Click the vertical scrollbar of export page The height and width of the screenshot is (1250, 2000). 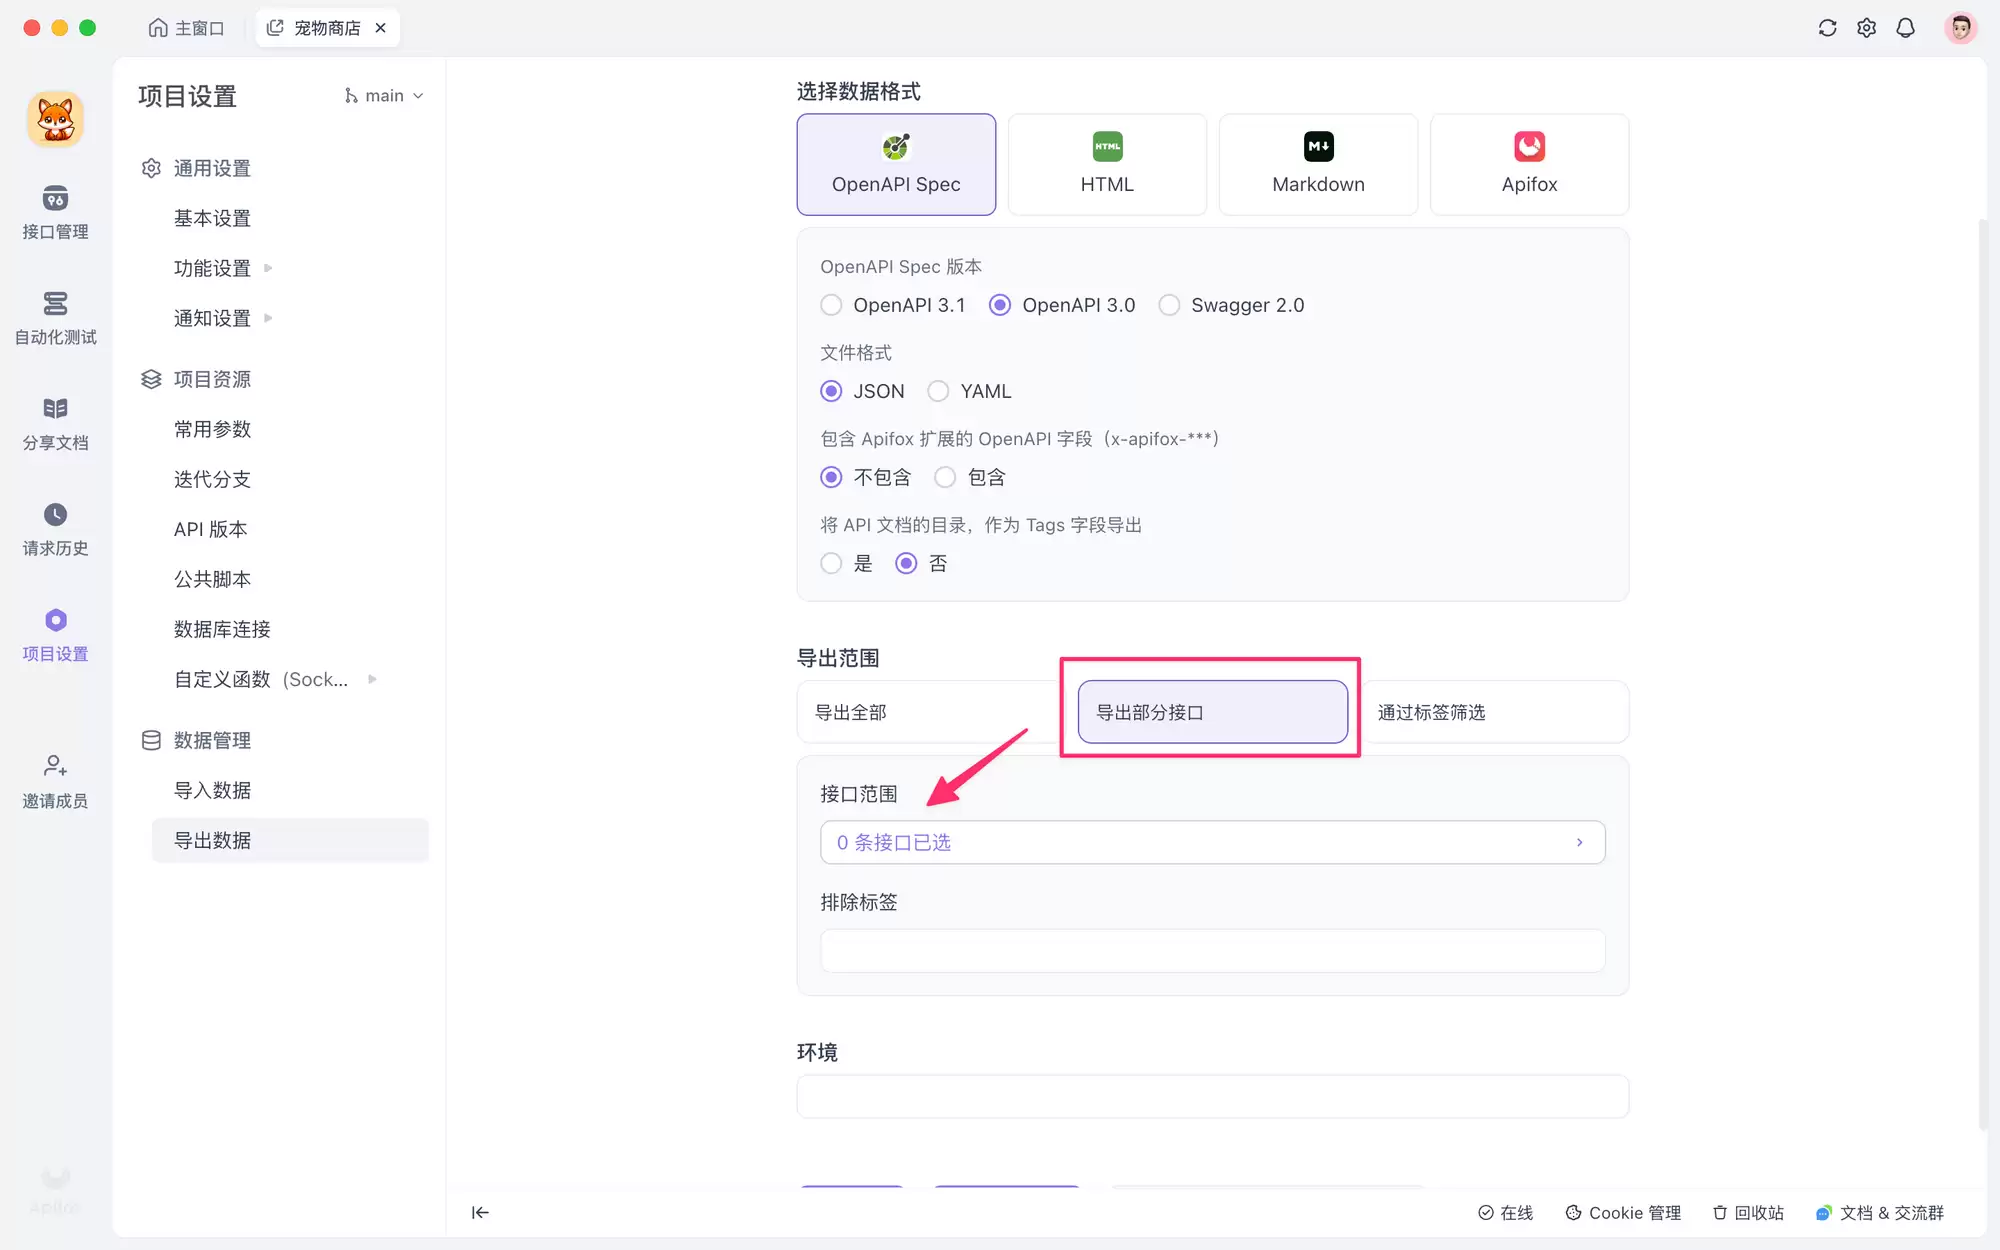[x=1983, y=675]
